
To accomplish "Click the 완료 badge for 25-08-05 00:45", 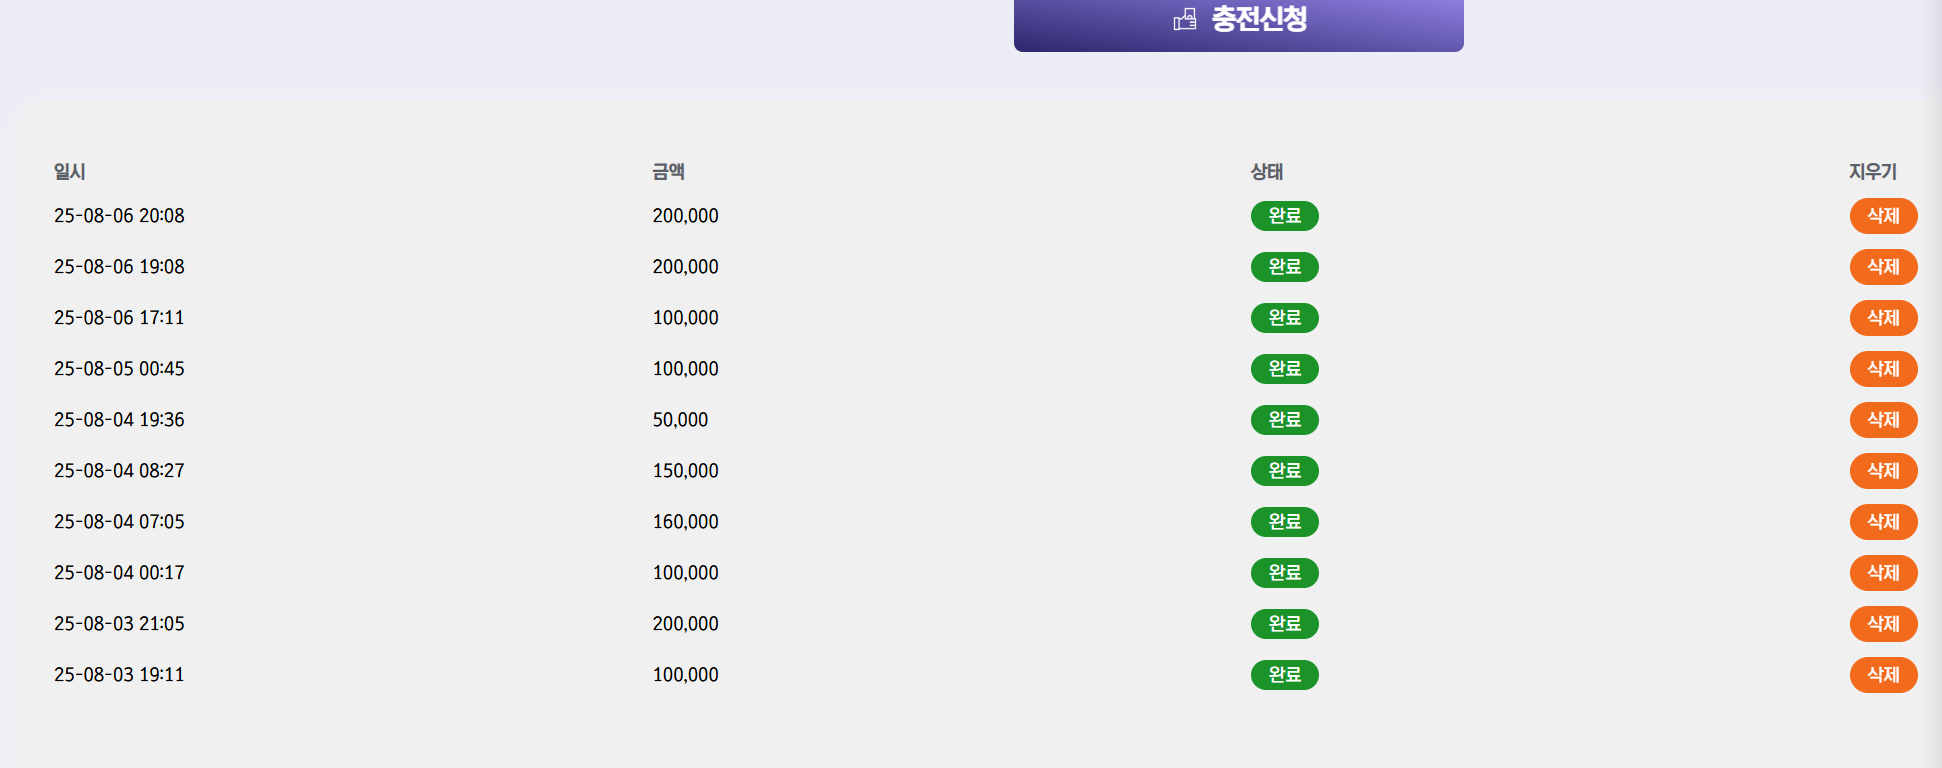I will coord(1284,369).
